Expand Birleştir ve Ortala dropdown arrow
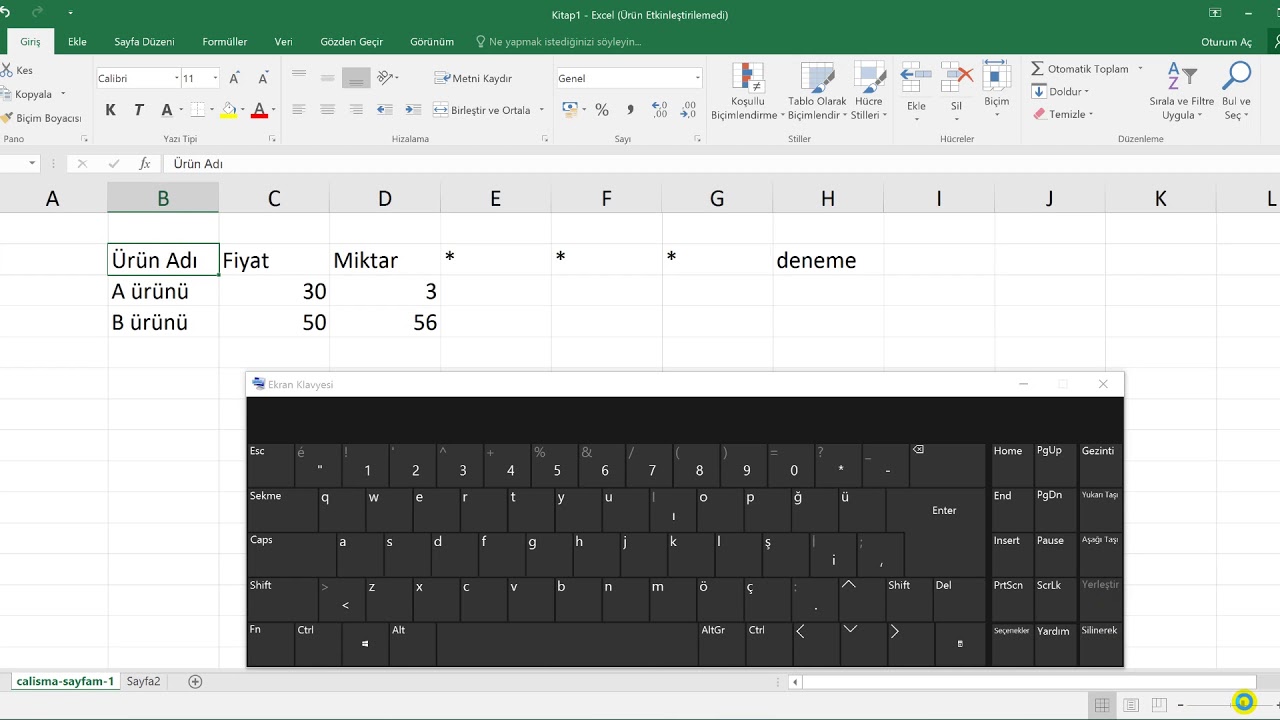Image resolution: width=1280 pixels, height=720 pixels. pos(542,110)
